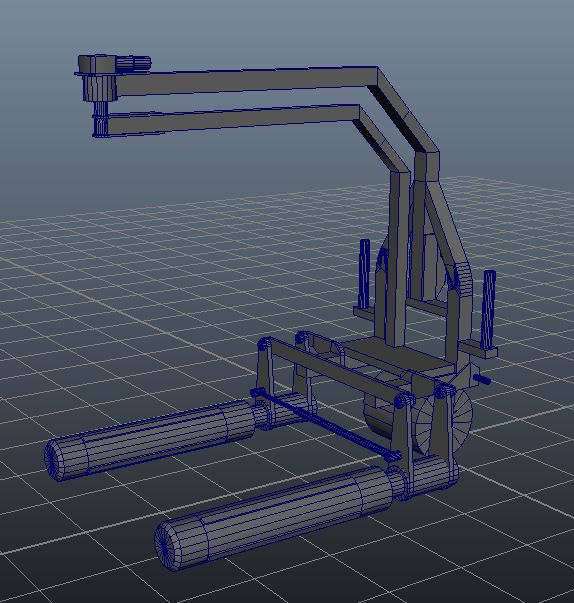
Task: Click the small bolt protruding right
Action: (481, 380)
